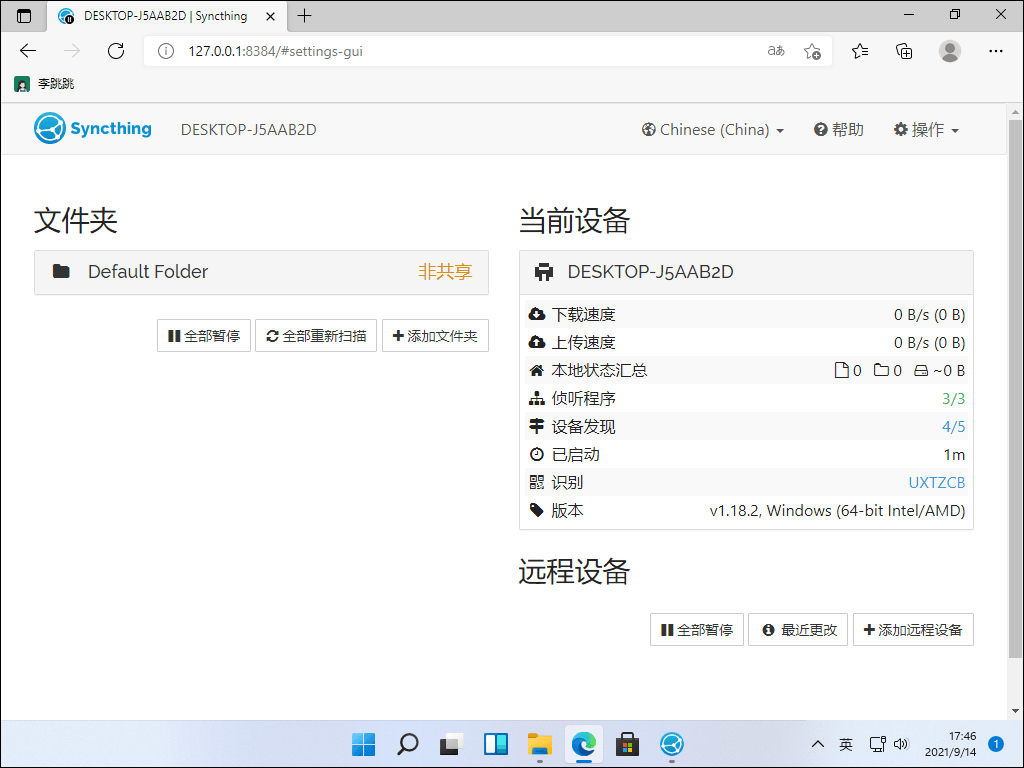Viewport: 1024px width, 768px height.
Task: Click 添加远程设备 to add remote device
Action: (x=912, y=630)
